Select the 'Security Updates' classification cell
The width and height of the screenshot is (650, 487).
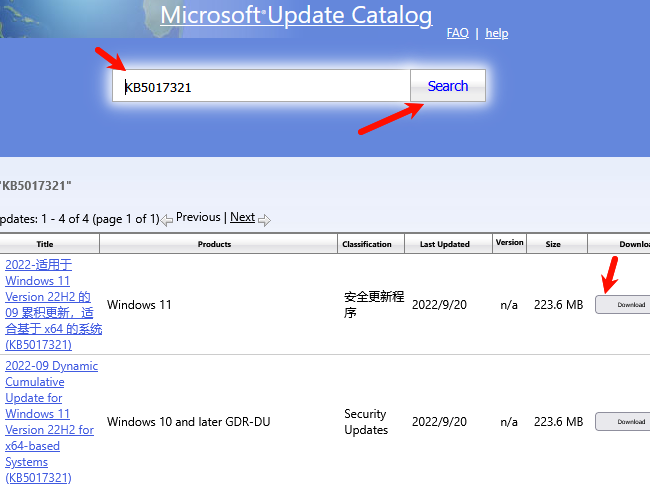366,422
